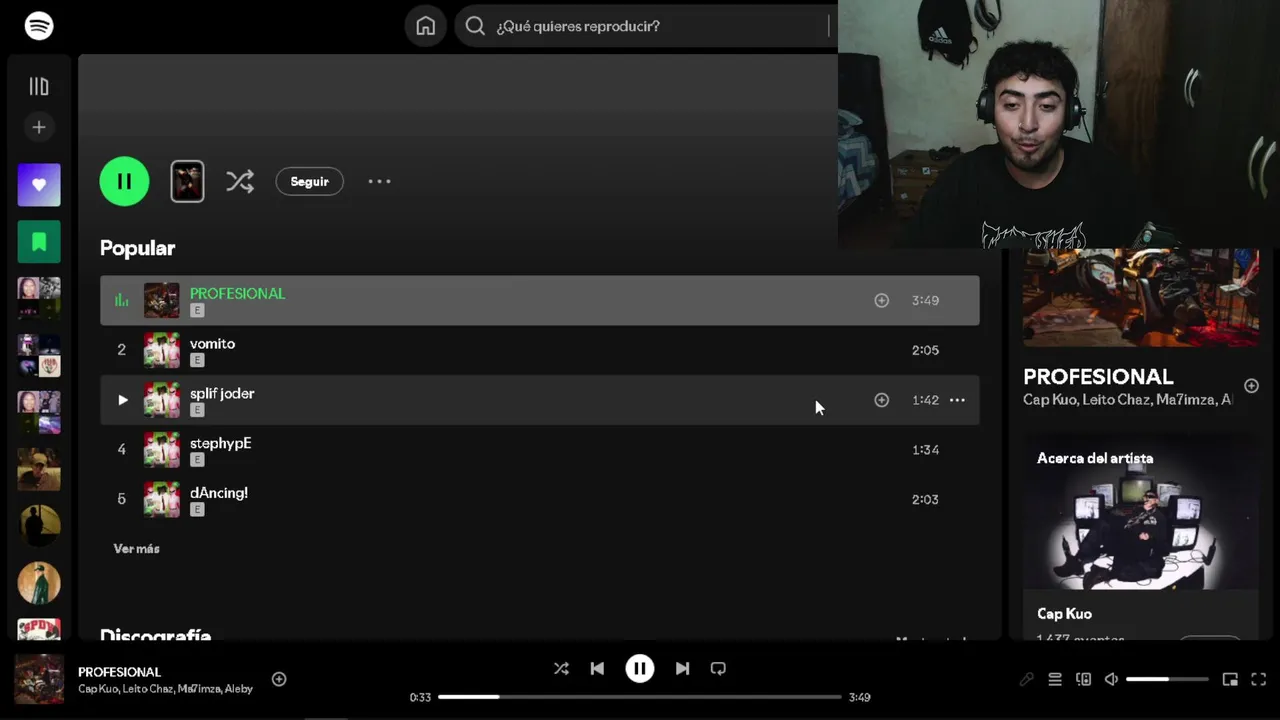Viewport: 1280px width, 720px height.
Task: Add current song via bottom bar plus icon
Action: click(279, 679)
